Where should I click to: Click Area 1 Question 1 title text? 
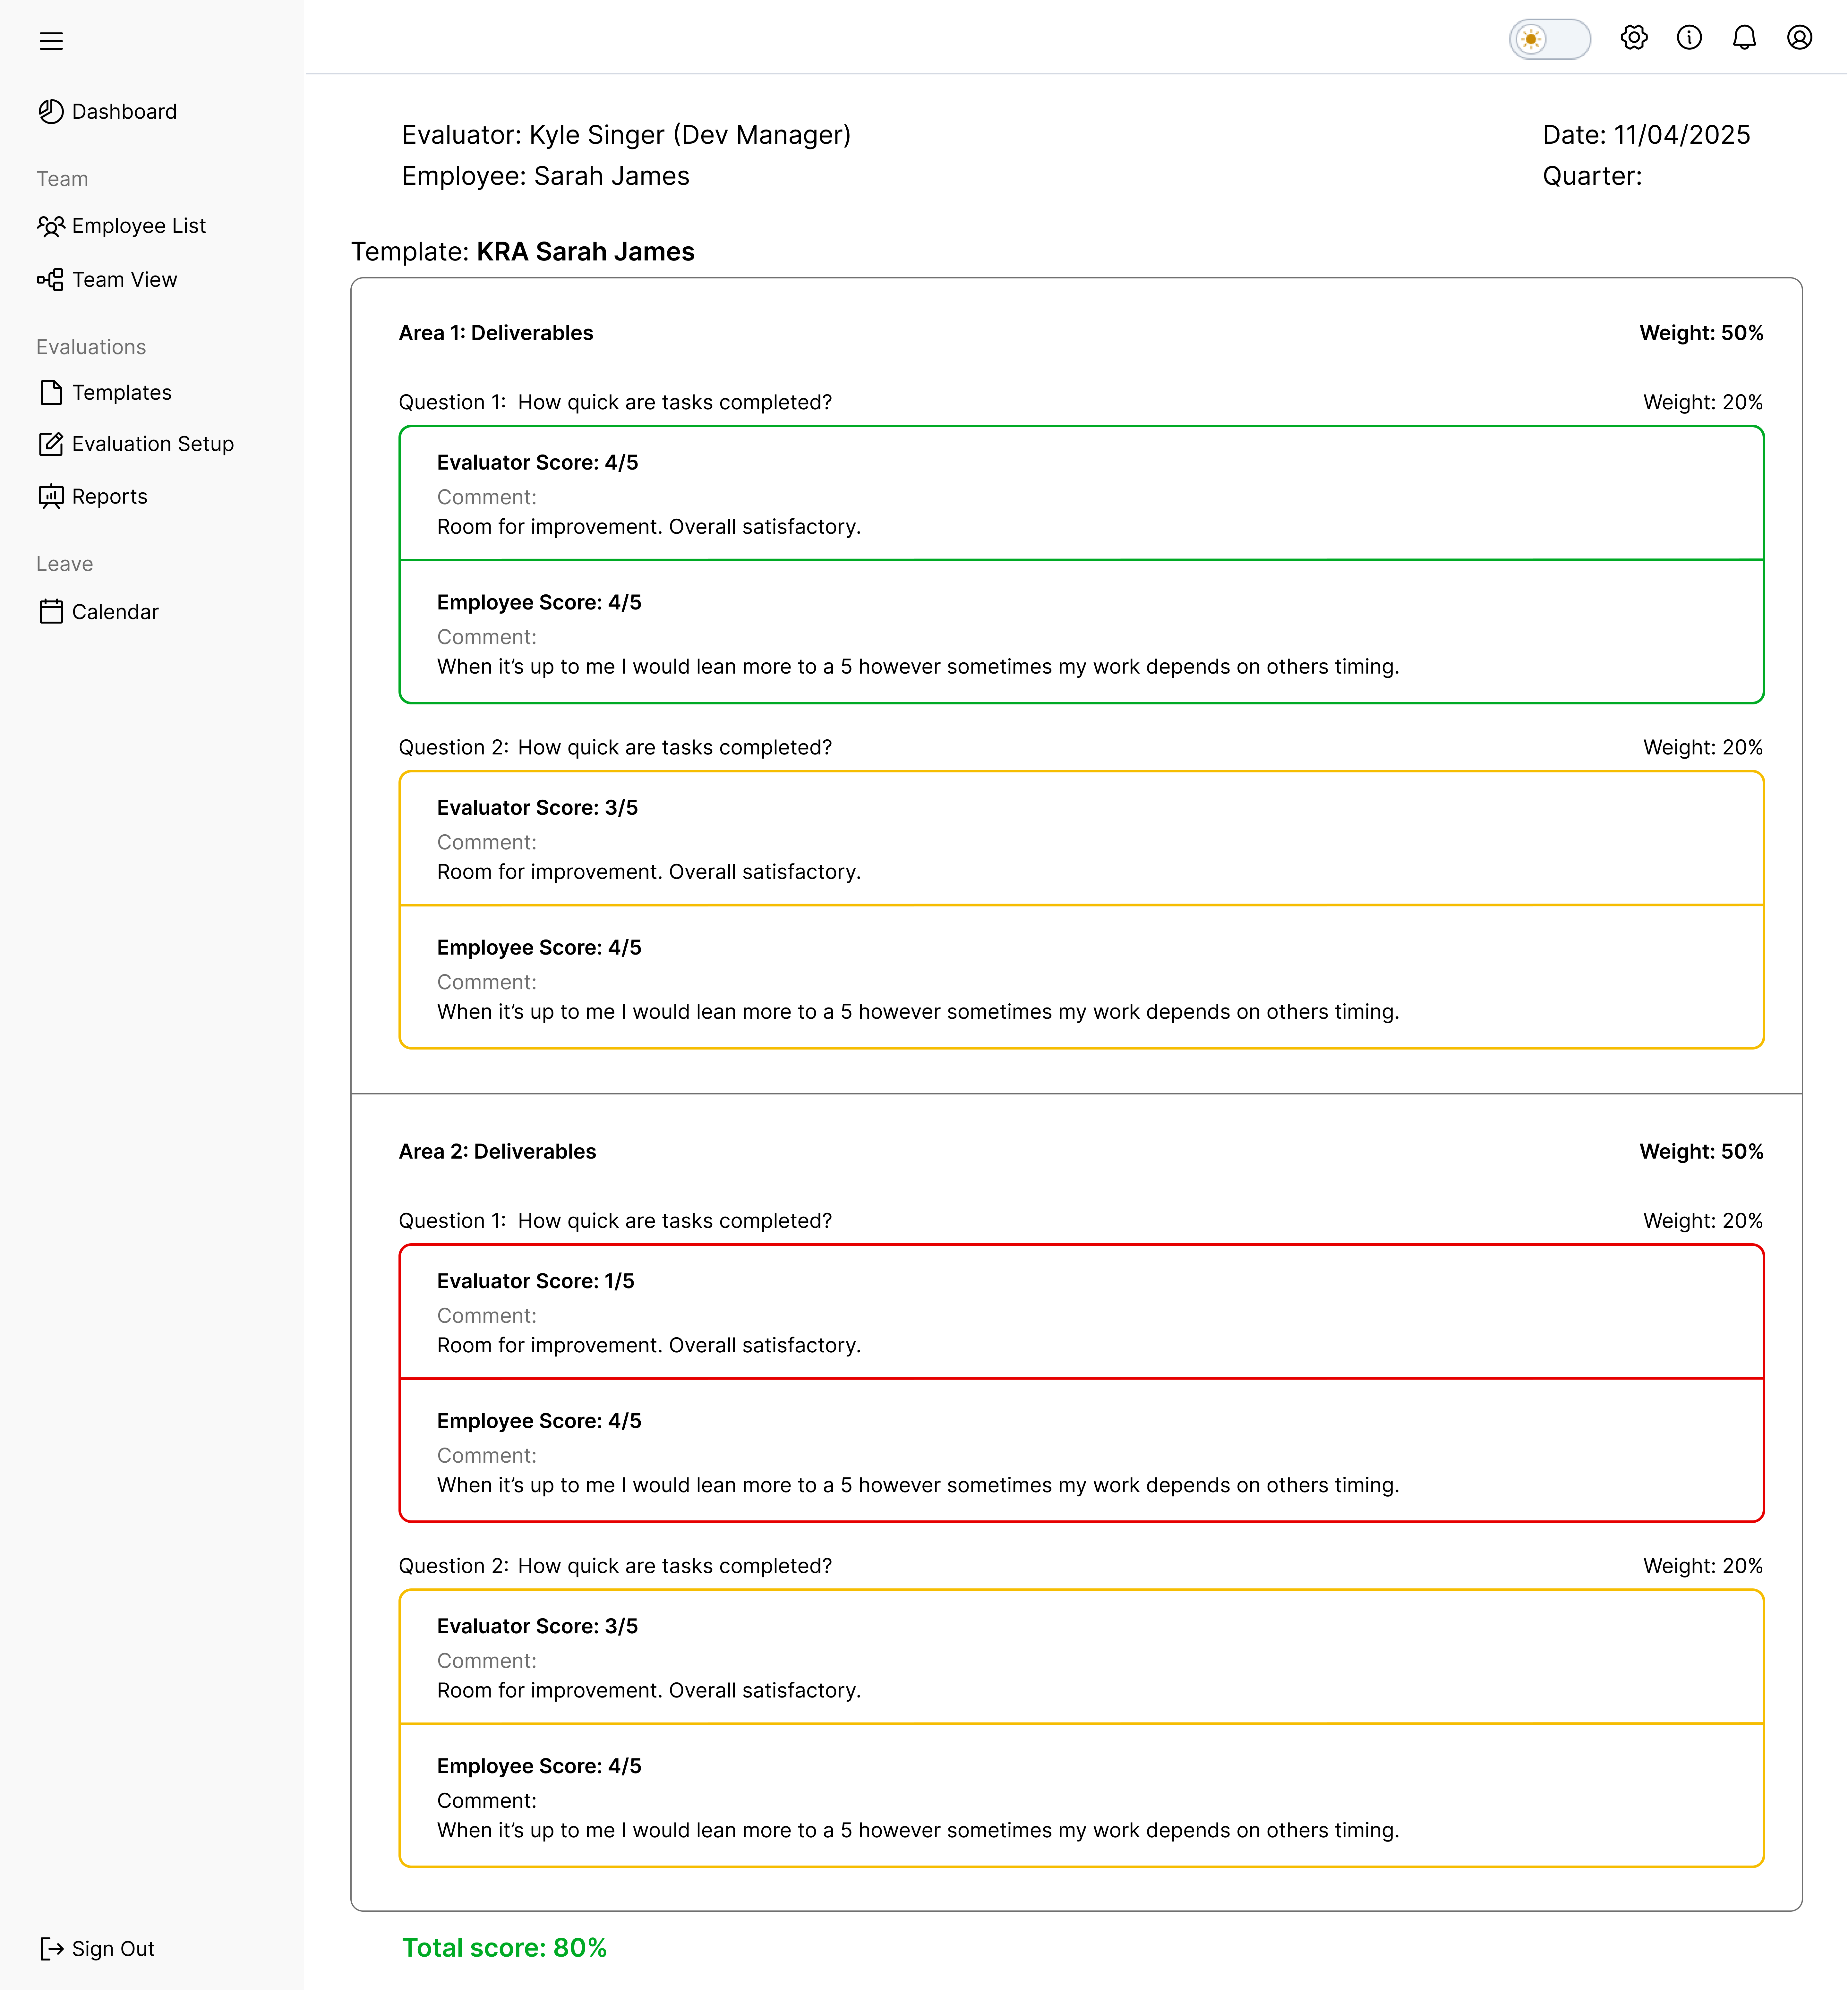pyautogui.click(x=615, y=403)
